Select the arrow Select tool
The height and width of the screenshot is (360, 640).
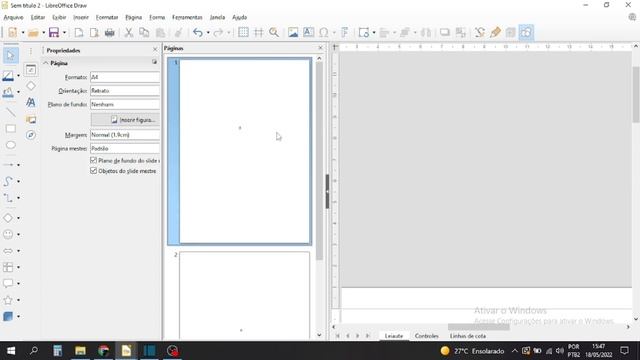pos(11,55)
